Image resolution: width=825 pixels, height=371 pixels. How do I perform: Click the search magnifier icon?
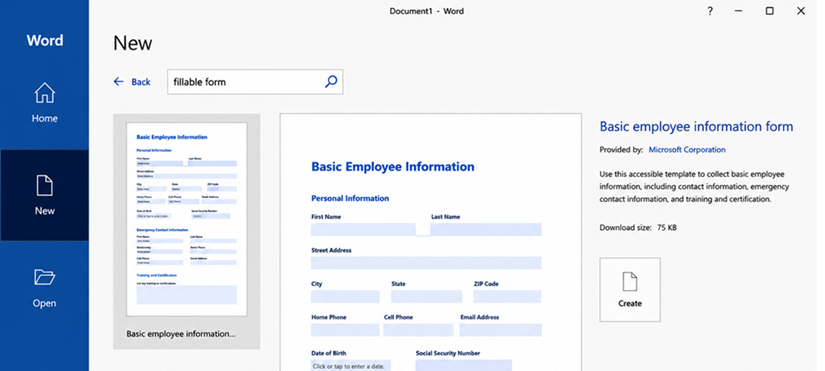pyautogui.click(x=331, y=82)
